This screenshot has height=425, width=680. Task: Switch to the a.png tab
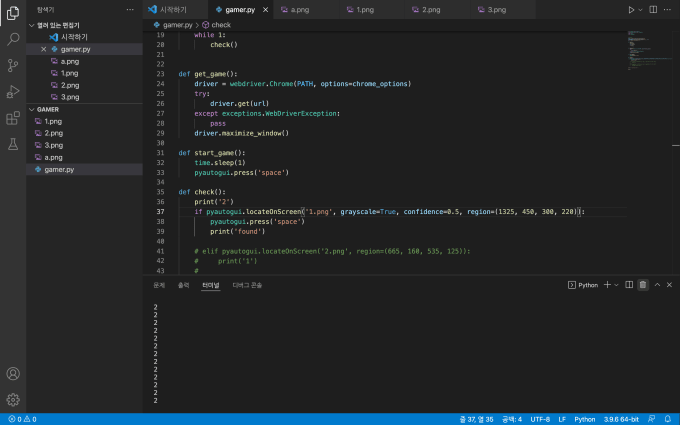(x=306, y=10)
